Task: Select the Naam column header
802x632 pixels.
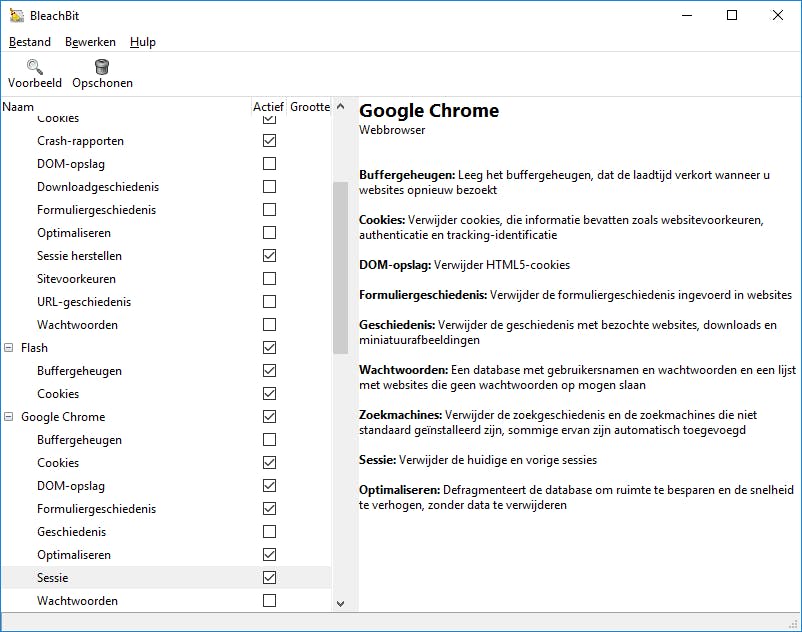Action: tap(126, 107)
